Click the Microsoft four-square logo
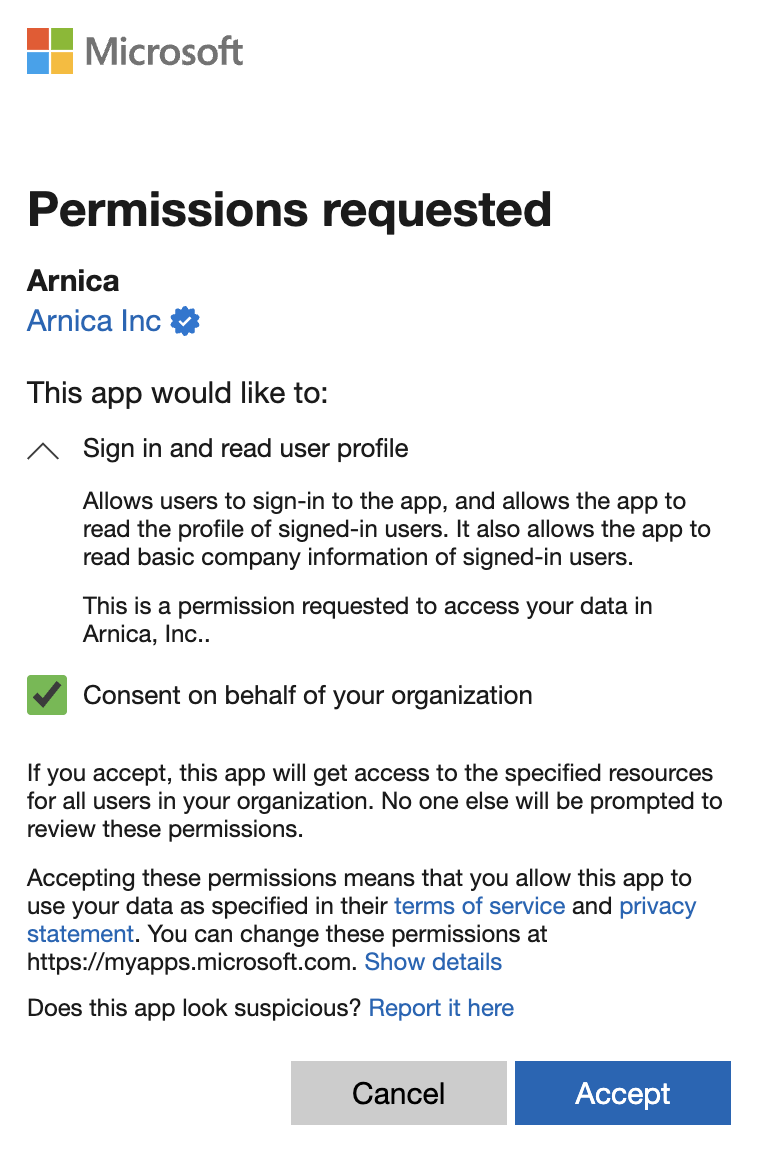The height and width of the screenshot is (1150, 760). point(50,51)
